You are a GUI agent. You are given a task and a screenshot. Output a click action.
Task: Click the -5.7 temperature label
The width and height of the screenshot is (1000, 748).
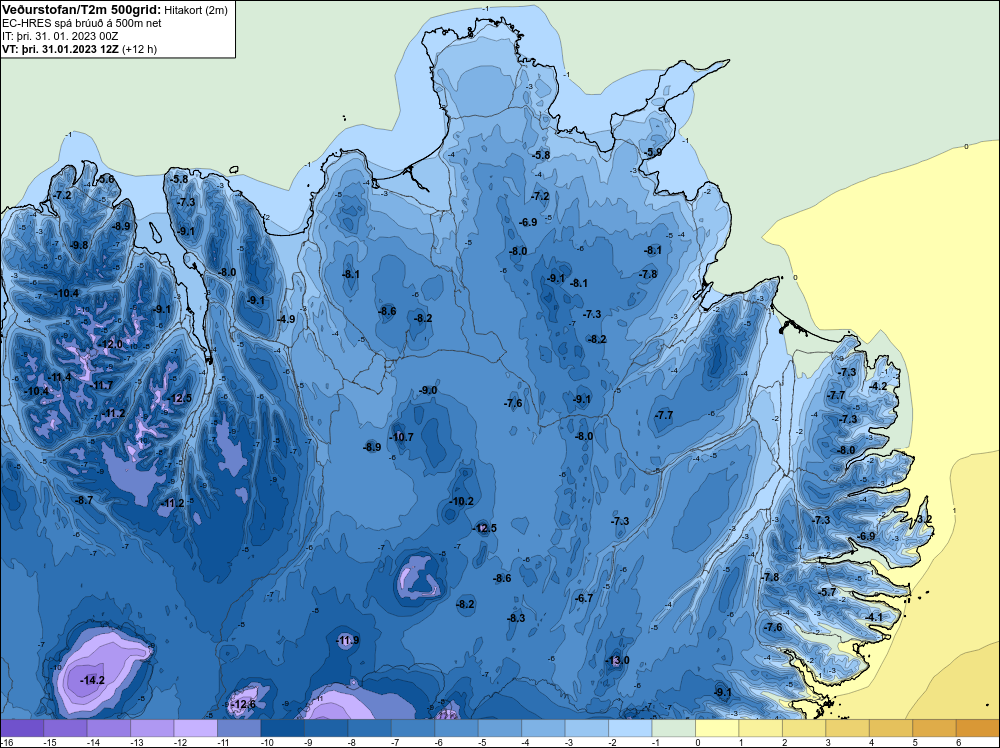(x=827, y=592)
